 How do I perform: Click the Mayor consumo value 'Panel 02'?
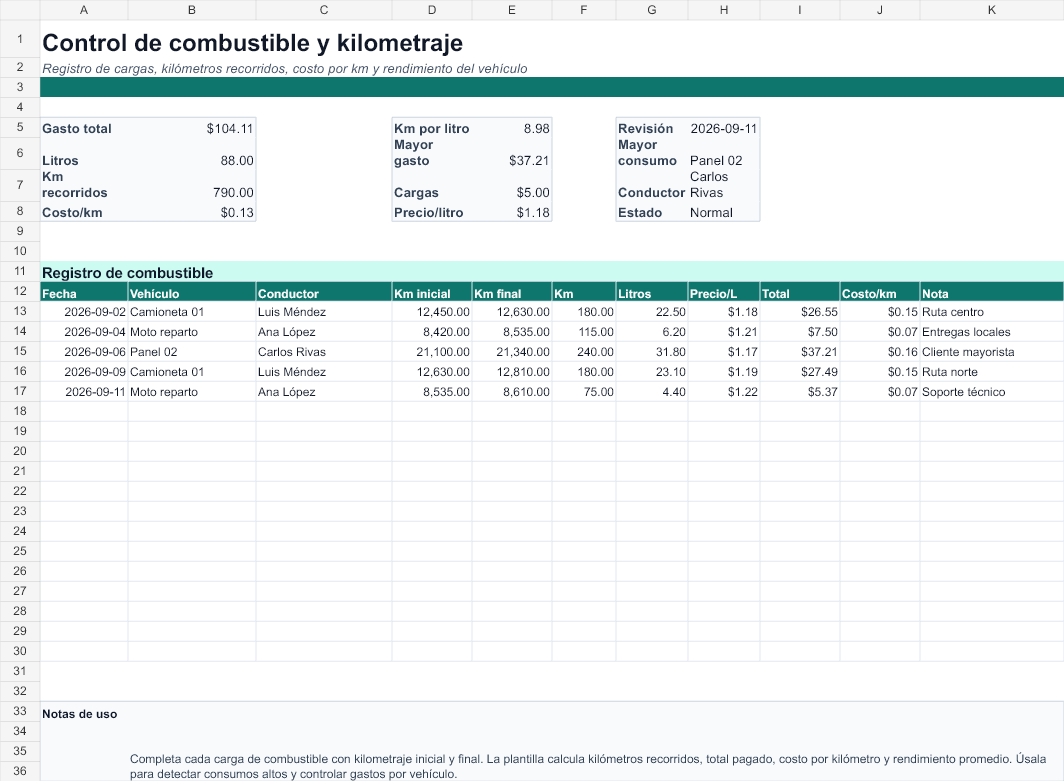(x=716, y=161)
